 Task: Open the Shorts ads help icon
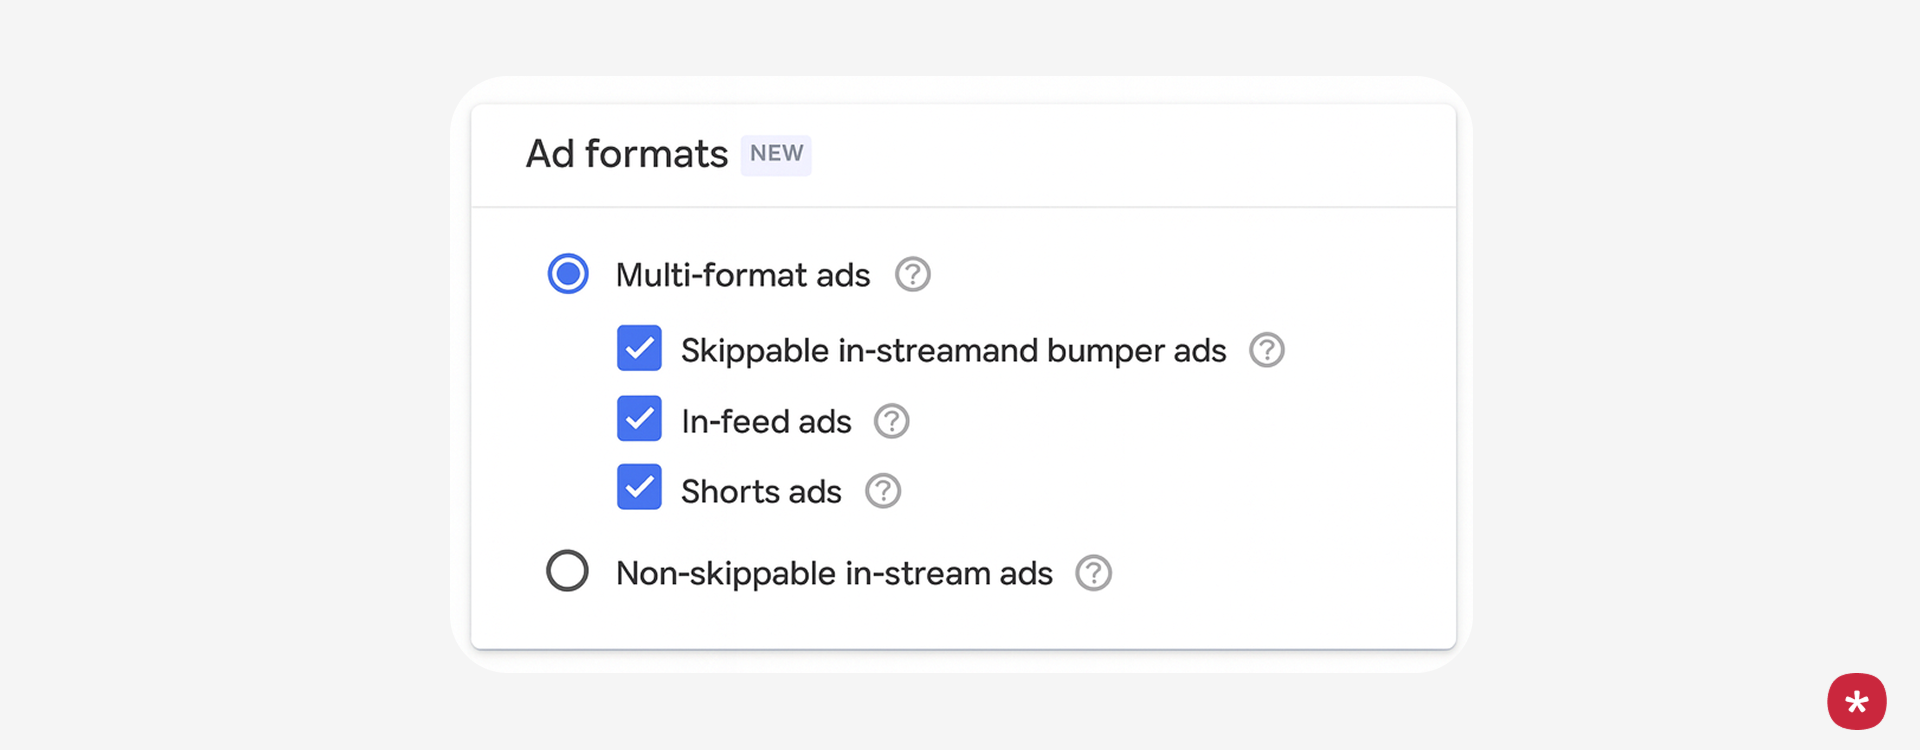tap(882, 491)
